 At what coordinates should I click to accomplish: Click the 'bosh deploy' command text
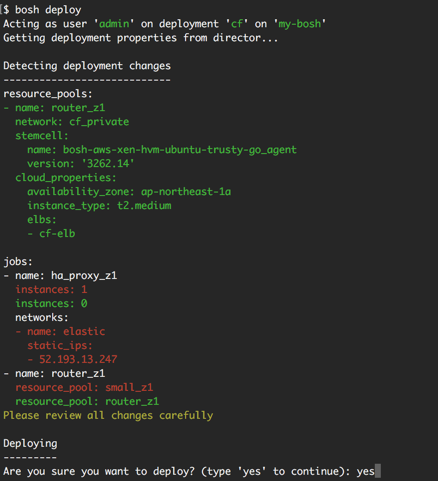[x=48, y=10]
